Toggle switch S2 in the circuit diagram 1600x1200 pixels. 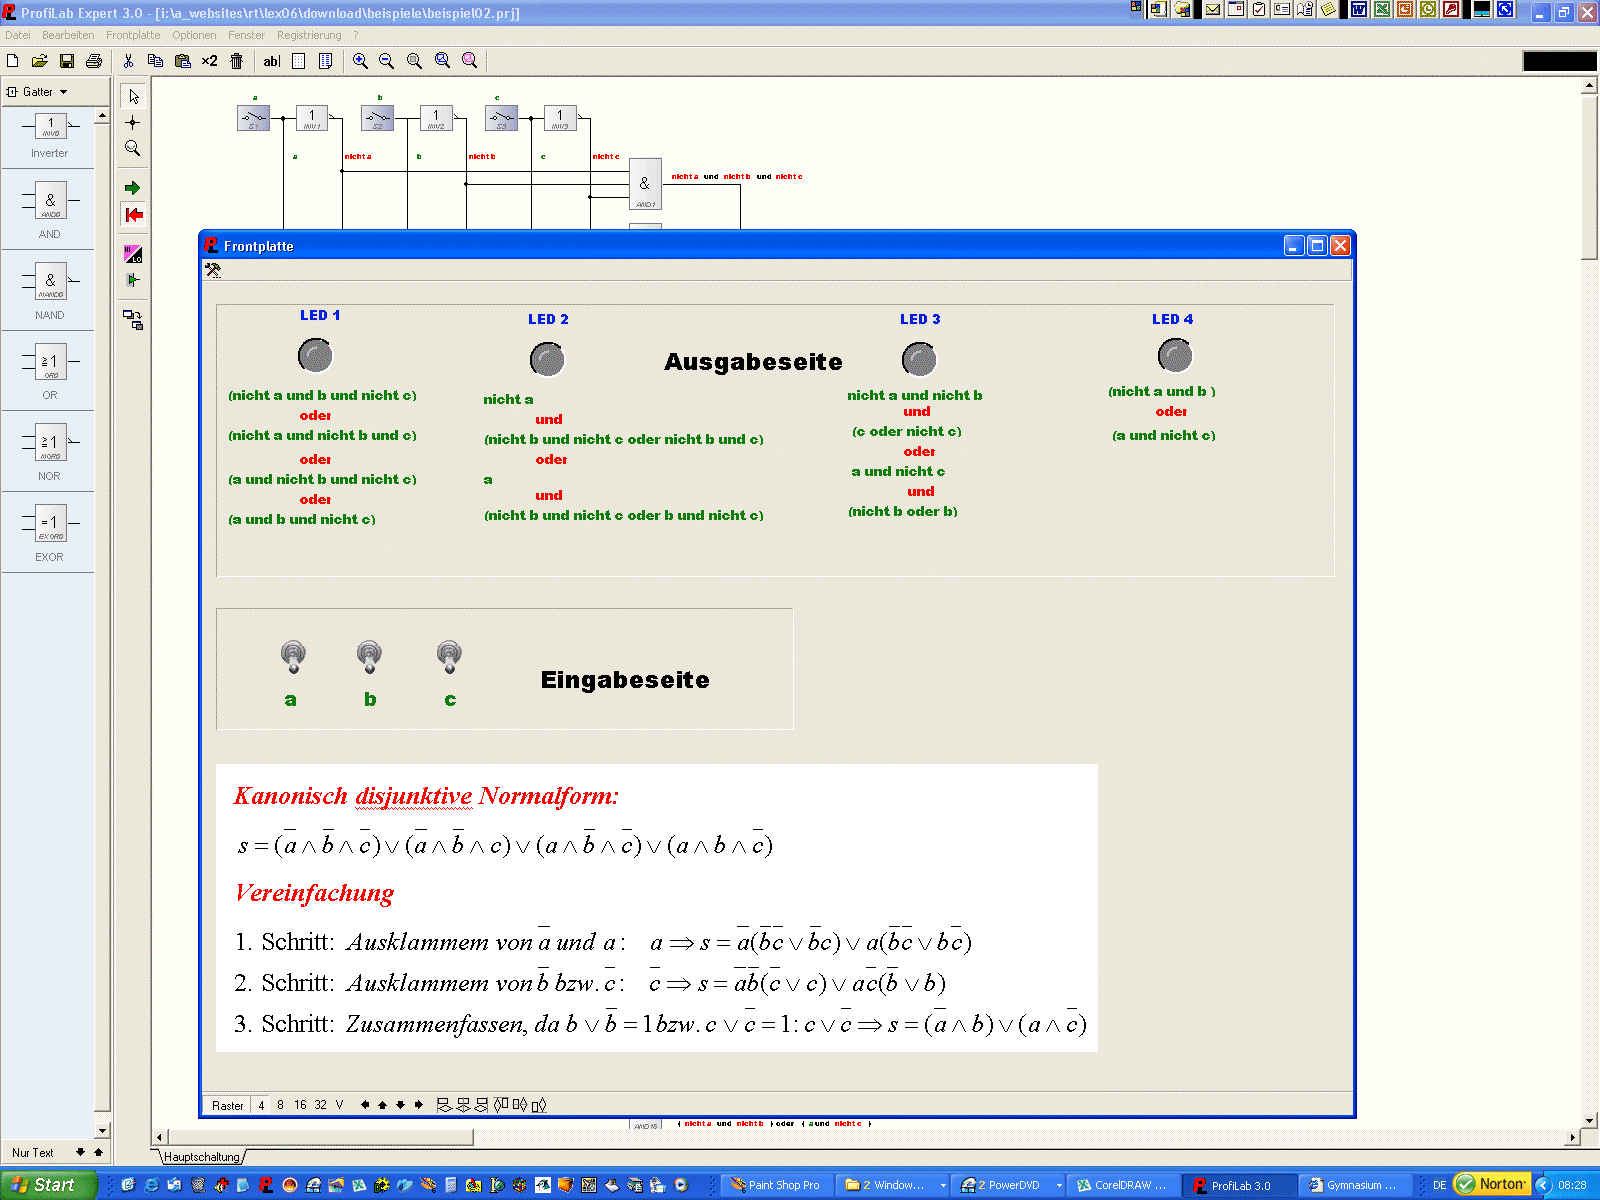(x=377, y=118)
